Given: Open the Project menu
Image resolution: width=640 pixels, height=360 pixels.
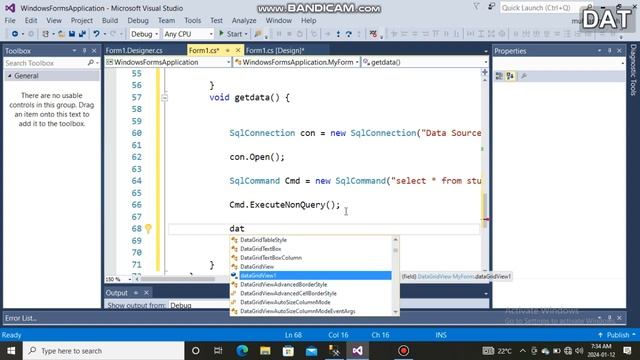Looking at the screenshot, I should (x=82, y=20).
